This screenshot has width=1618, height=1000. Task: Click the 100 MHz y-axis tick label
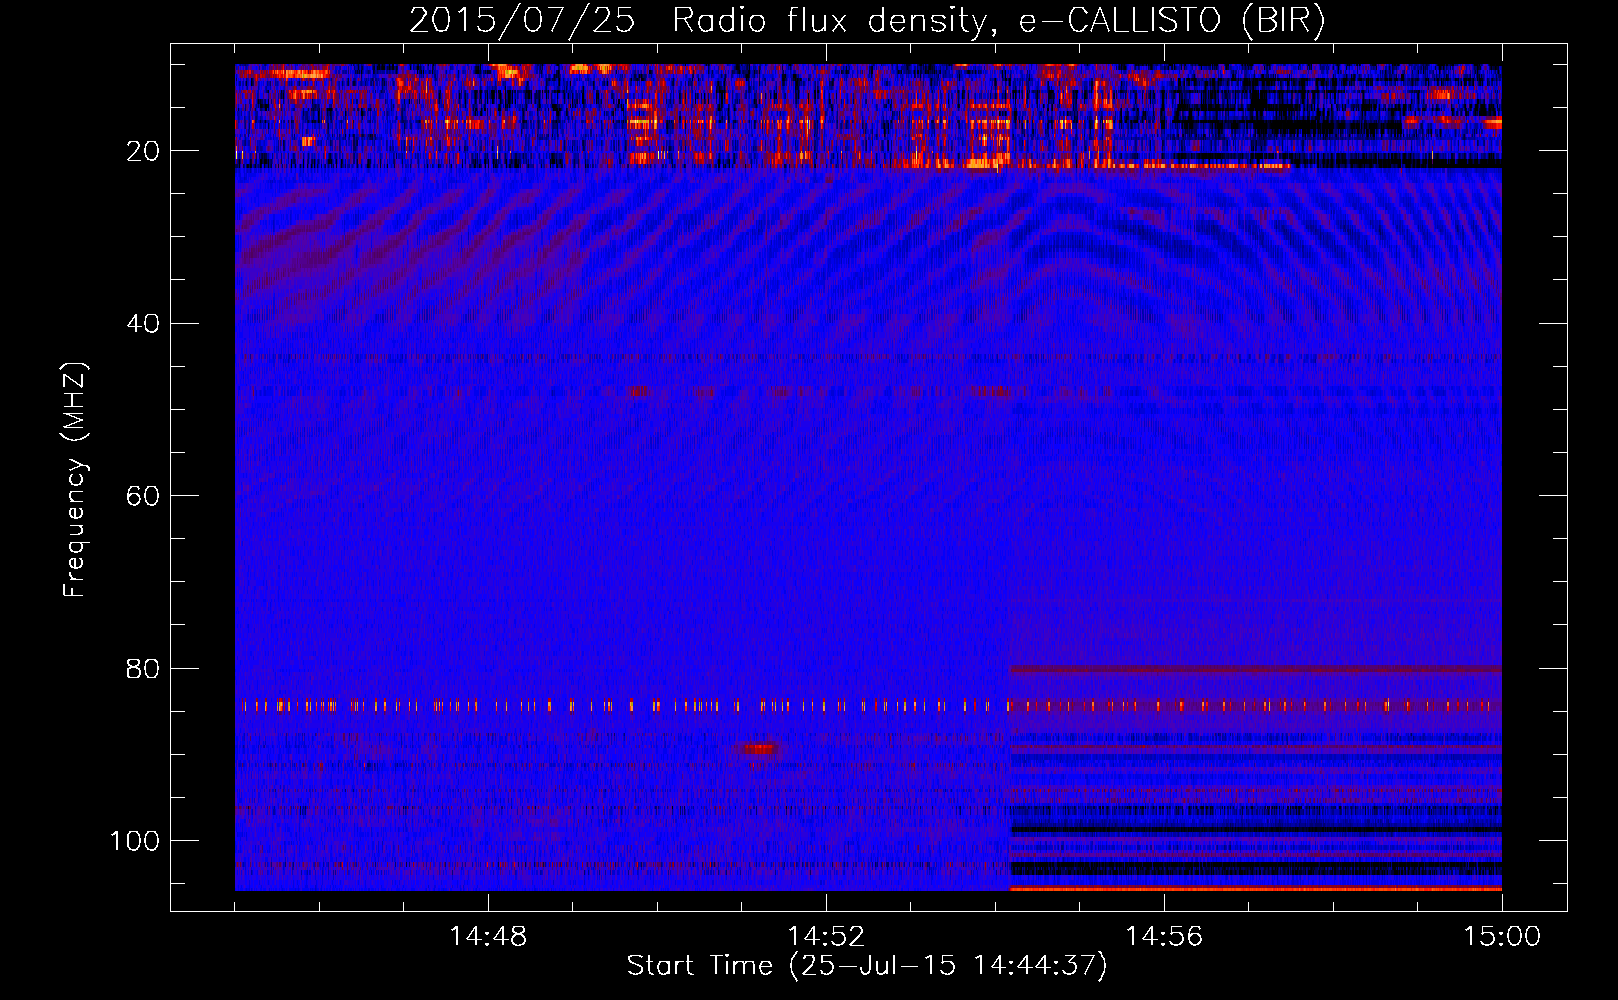(x=135, y=841)
